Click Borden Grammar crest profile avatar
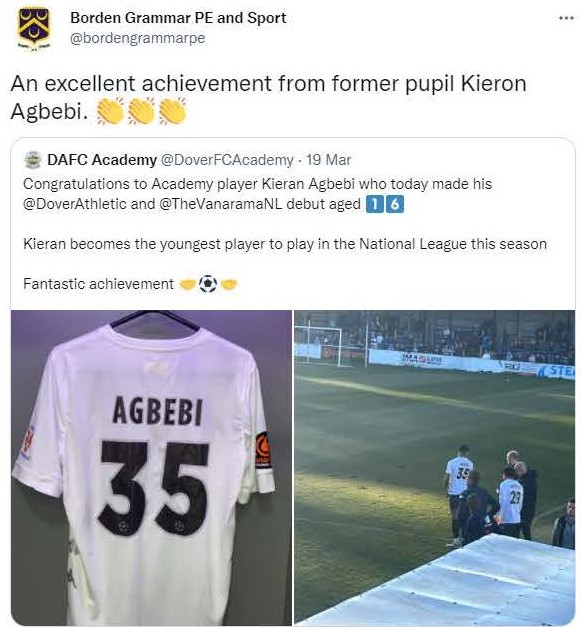The height and width of the screenshot is (627, 581). pos(34,29)
